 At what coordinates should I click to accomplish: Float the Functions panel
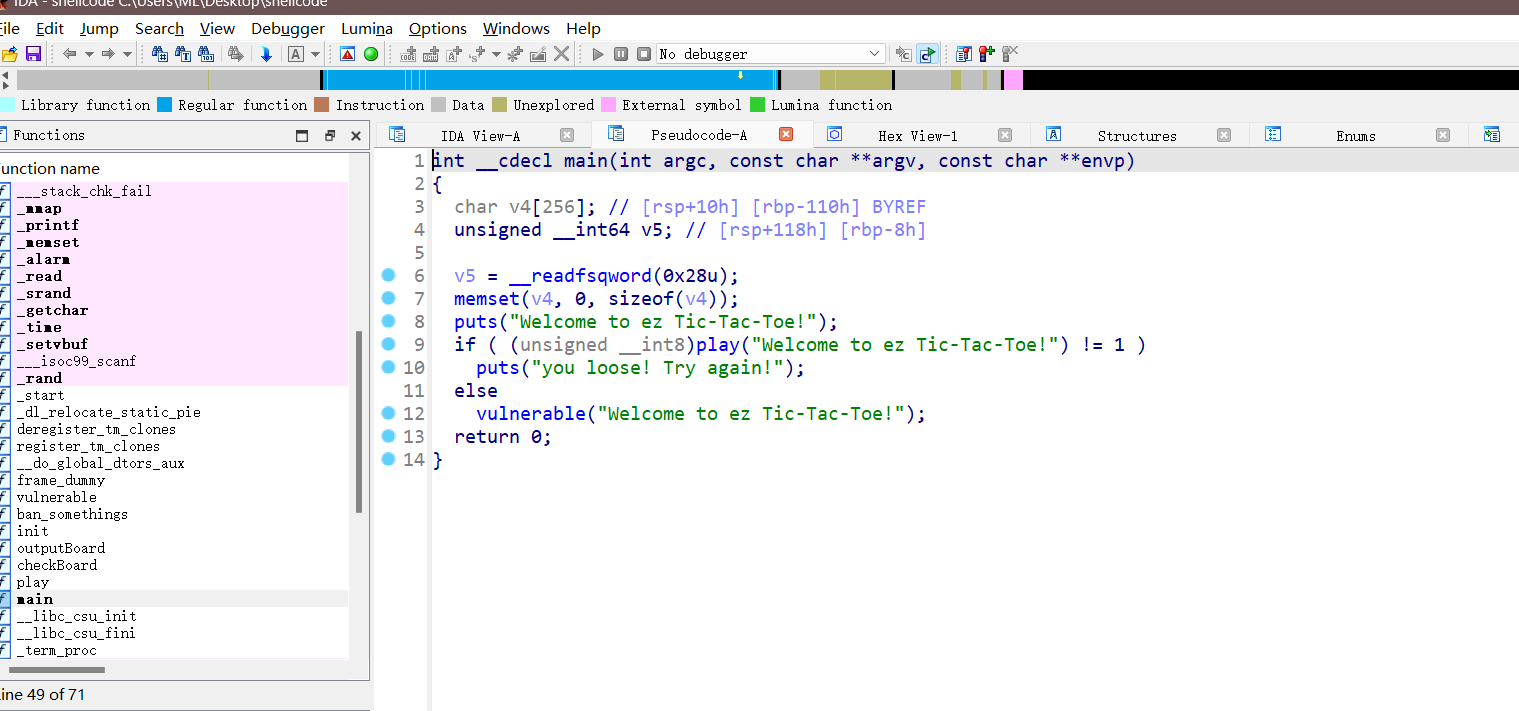(x=329, y=135)
